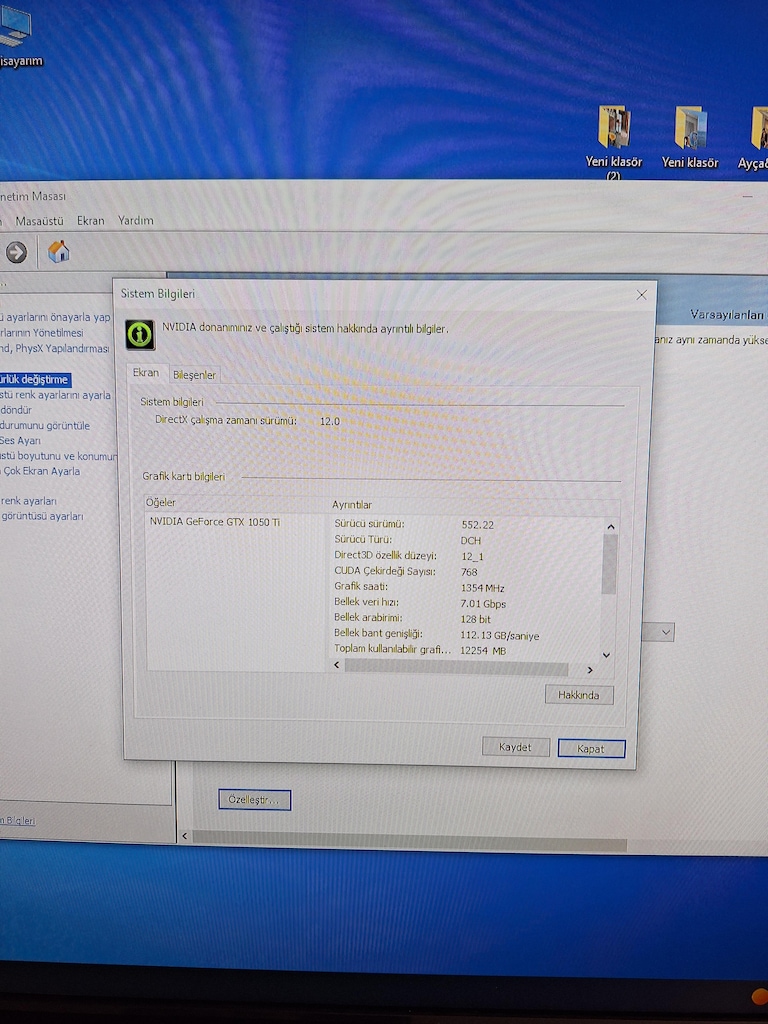Open PhysX Yapılandırması sidebar item
The width and height of the screenshot is (768, 1024).
click(x=55, y=349)
